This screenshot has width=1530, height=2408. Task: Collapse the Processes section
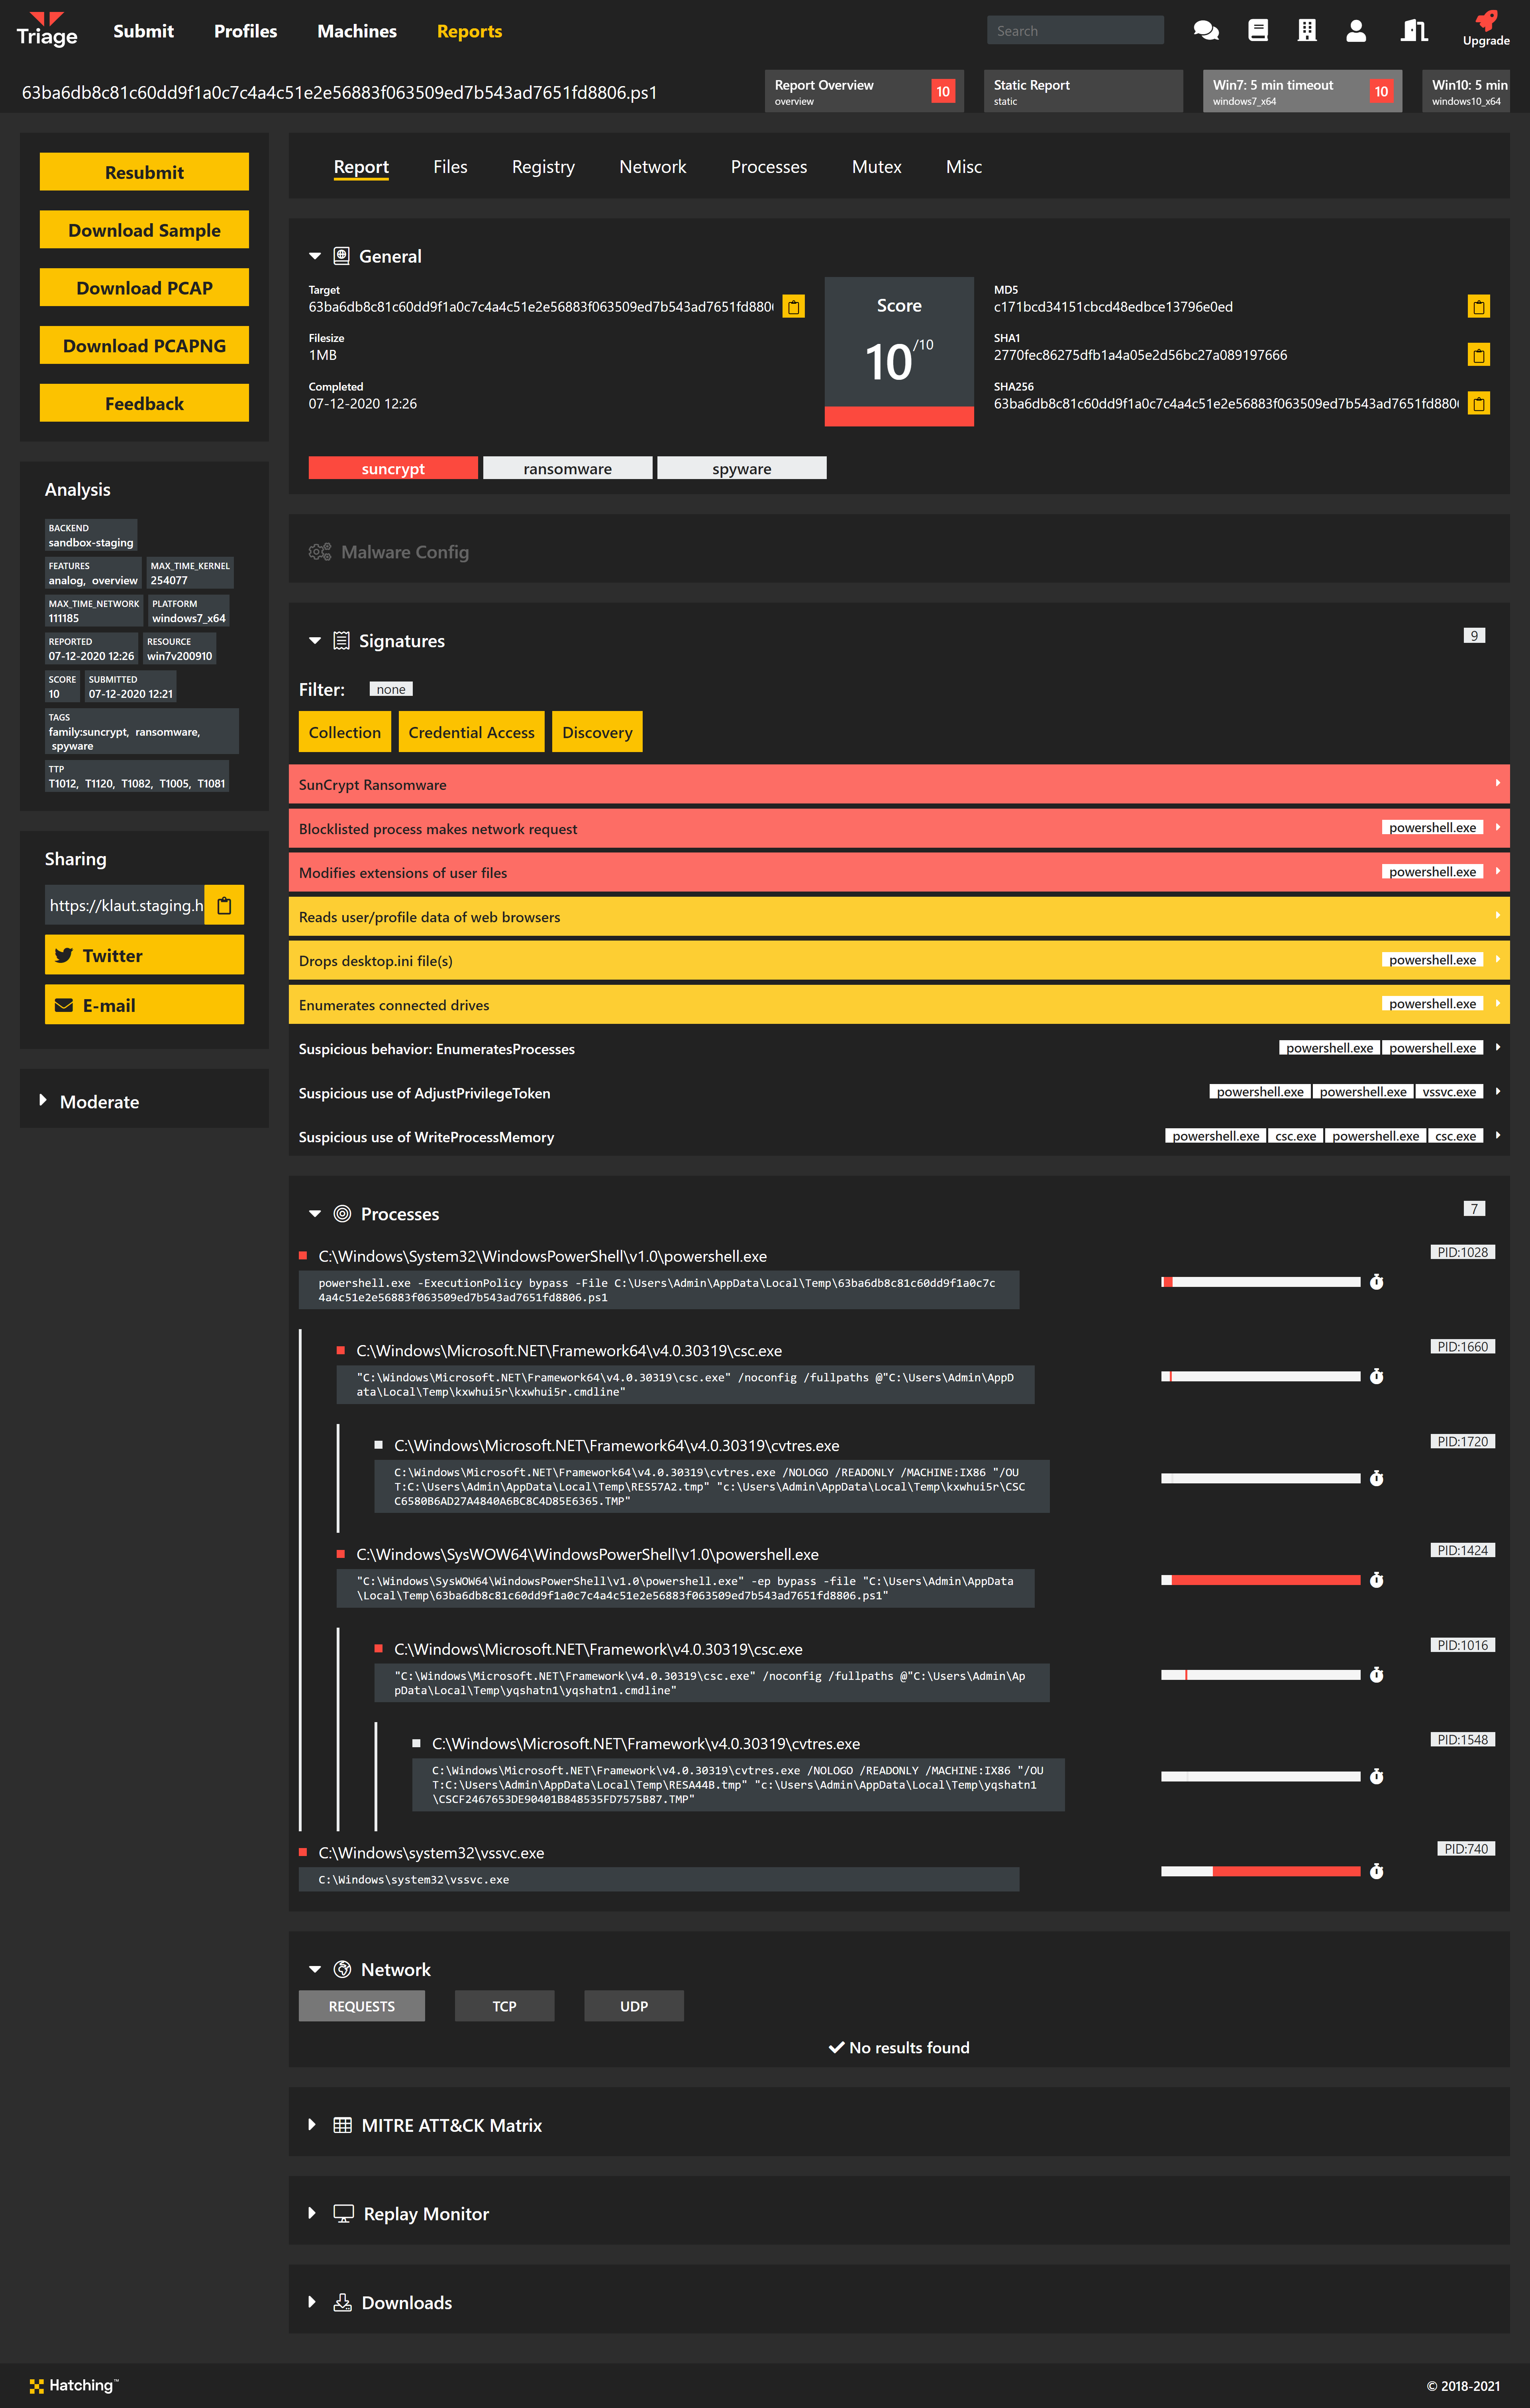click(x=315, y=1214)
